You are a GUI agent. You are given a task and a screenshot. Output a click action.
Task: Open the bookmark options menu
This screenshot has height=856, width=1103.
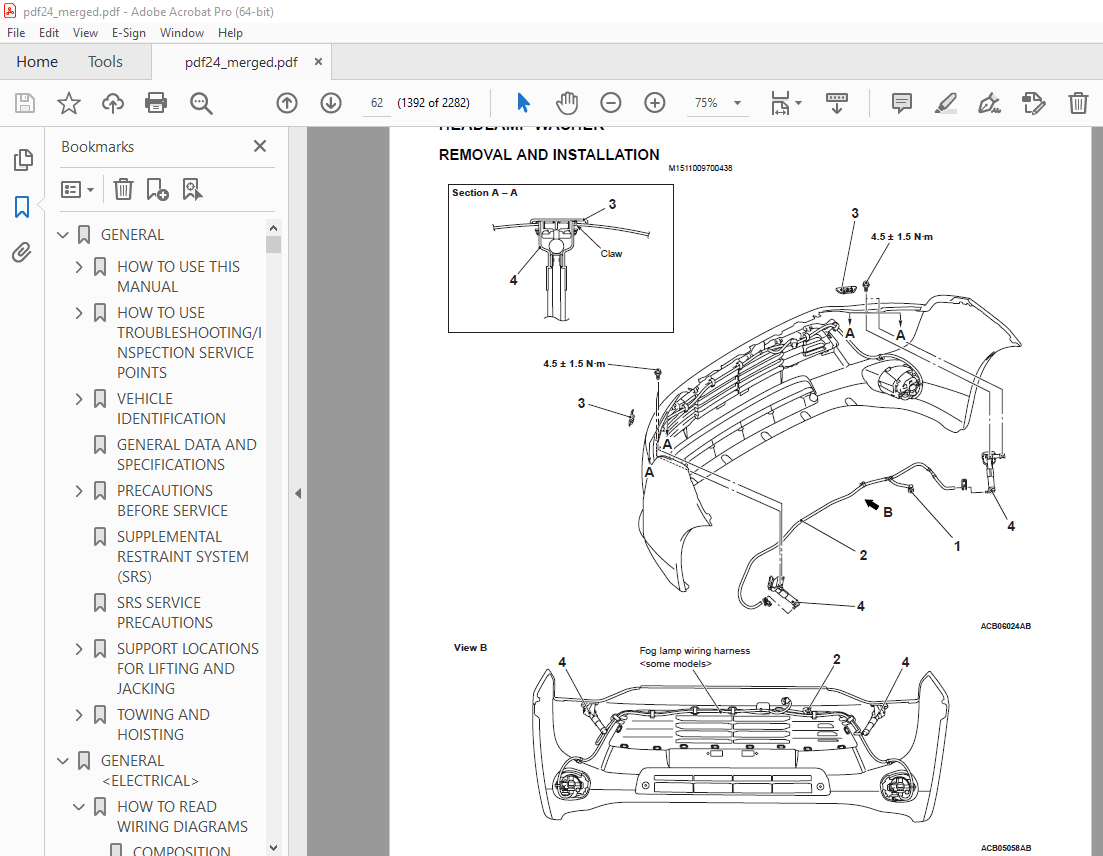coord(77,189)
